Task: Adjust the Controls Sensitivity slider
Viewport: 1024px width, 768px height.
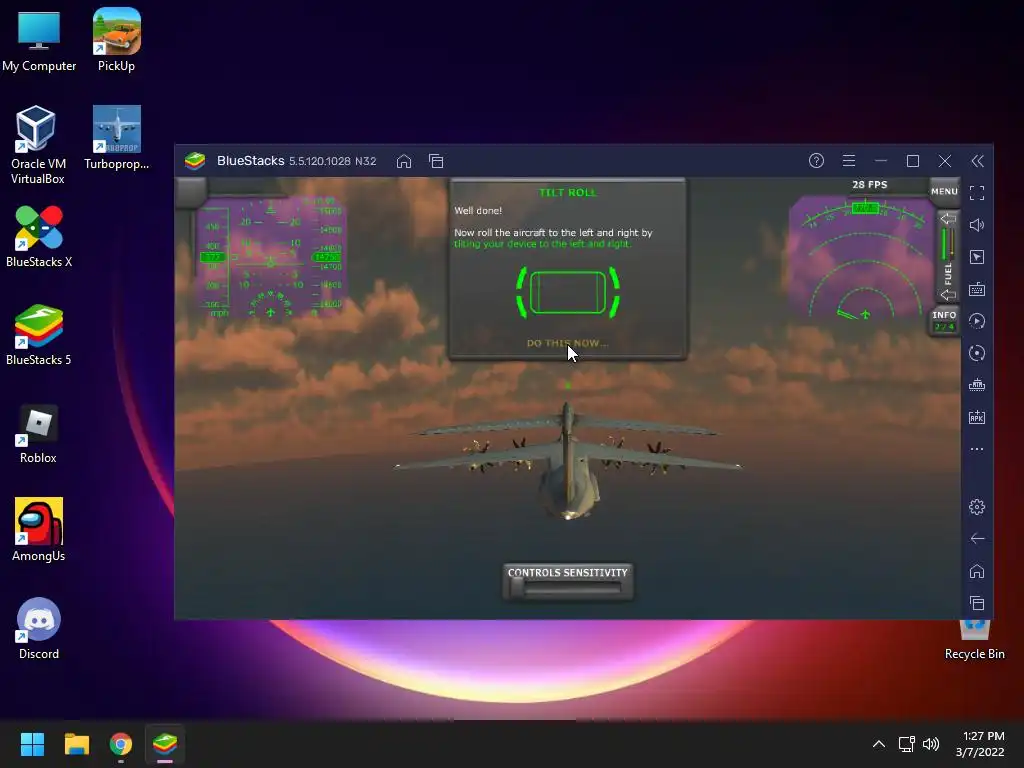Action: 568,588
